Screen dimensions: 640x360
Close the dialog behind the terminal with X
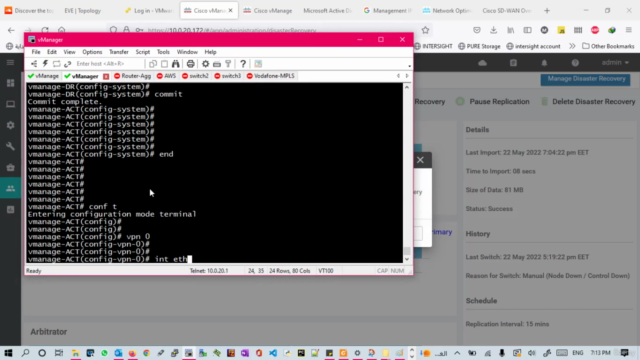coord(420,160)
